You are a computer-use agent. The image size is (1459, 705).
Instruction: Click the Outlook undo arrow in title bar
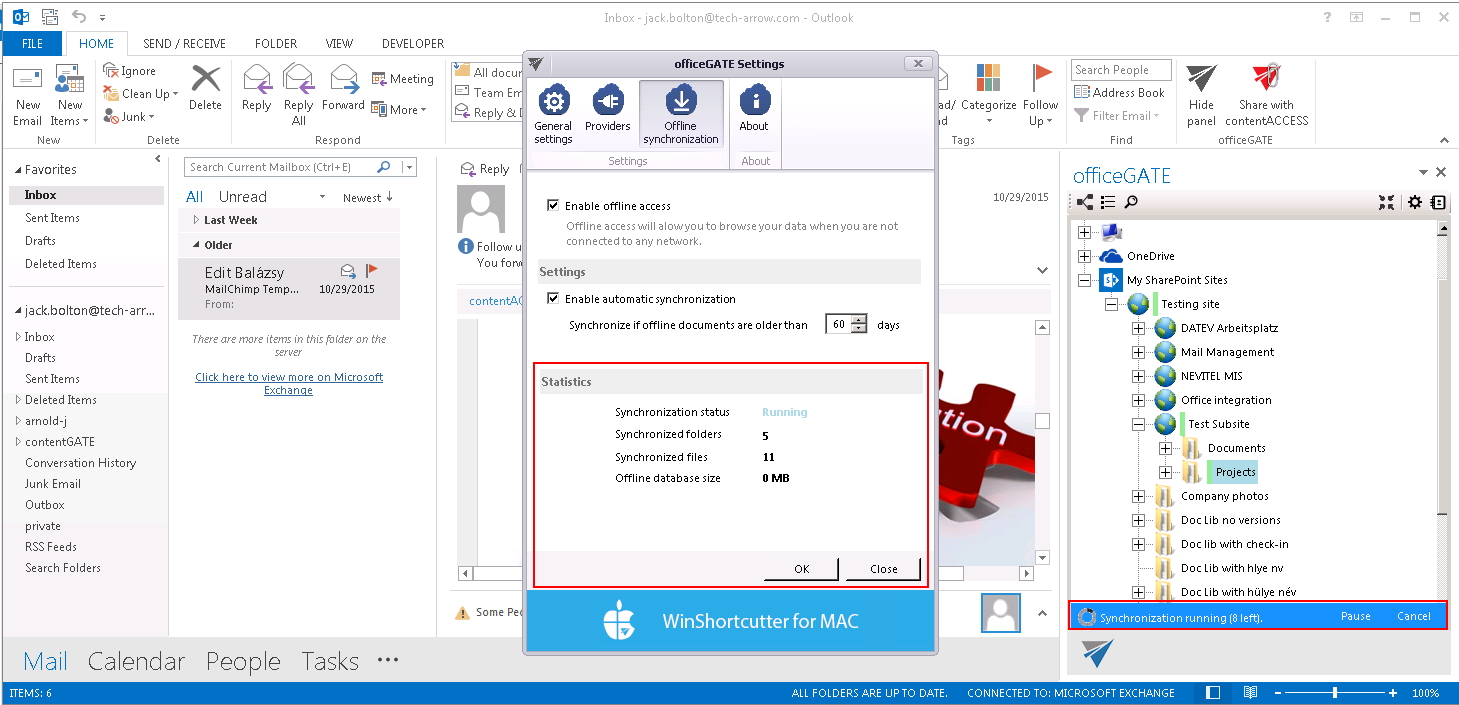[79, 17]
